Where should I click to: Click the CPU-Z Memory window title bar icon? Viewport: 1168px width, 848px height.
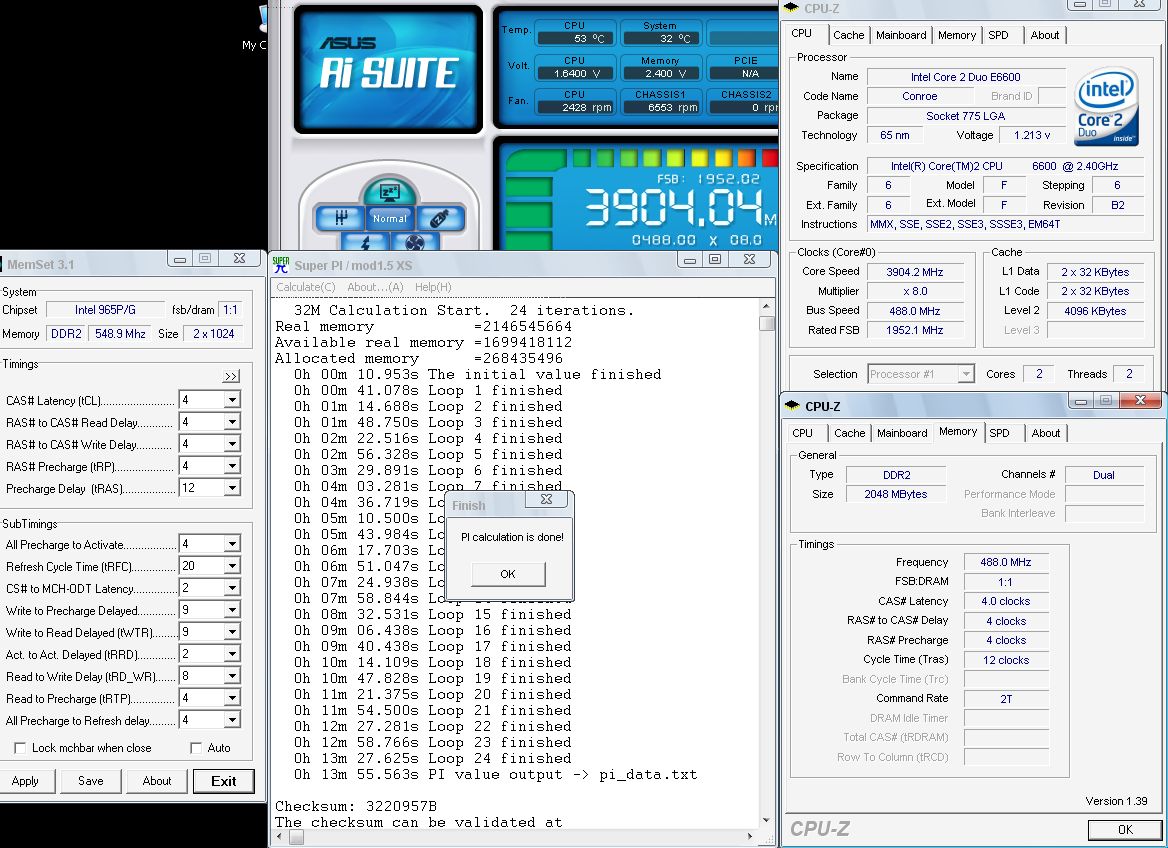[791, 405]
